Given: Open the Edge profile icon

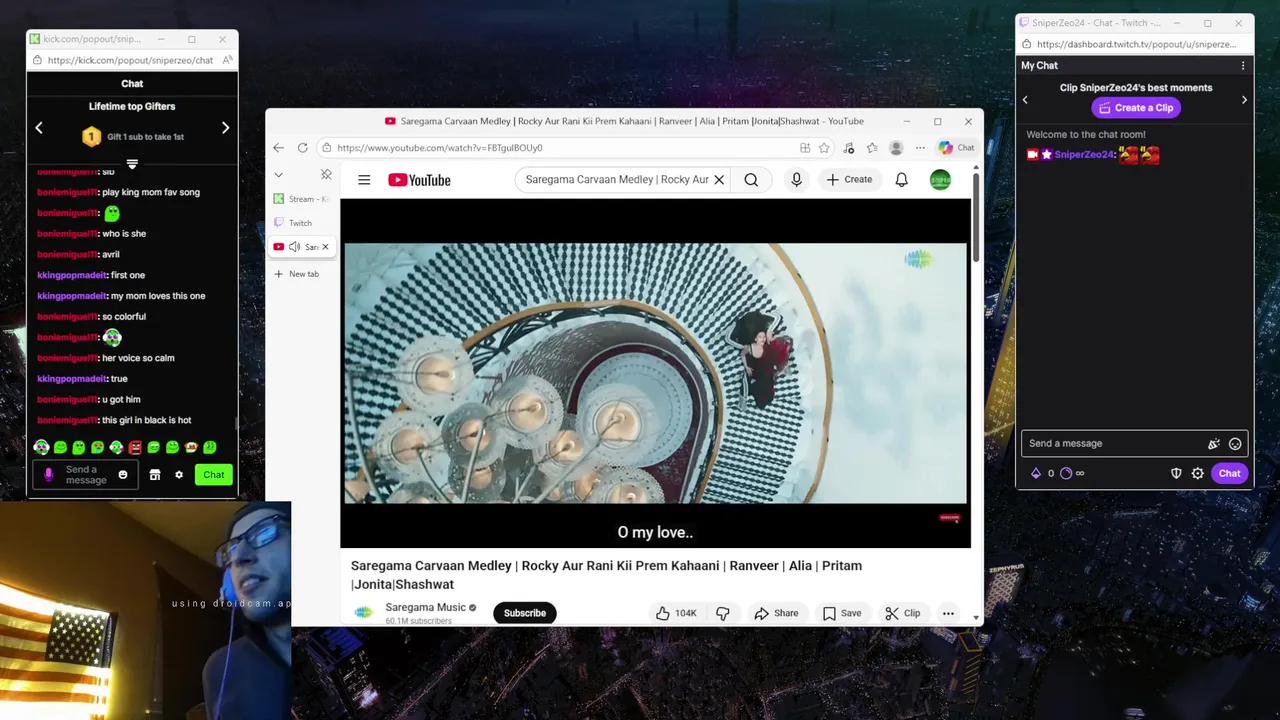Looking at the screenshot, I should tap(896, 148).
